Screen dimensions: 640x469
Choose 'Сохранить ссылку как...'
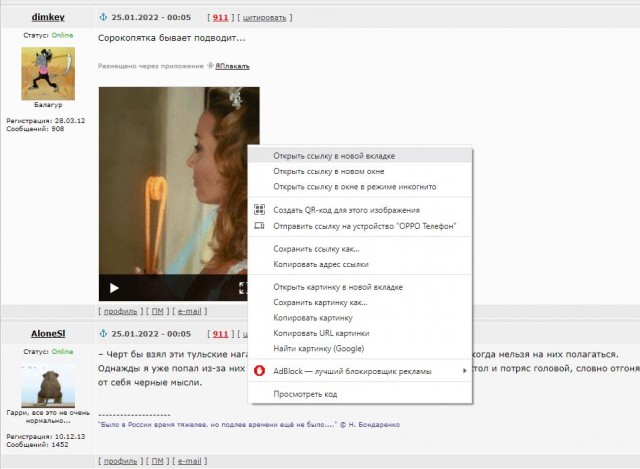click(x=360, y=249)
